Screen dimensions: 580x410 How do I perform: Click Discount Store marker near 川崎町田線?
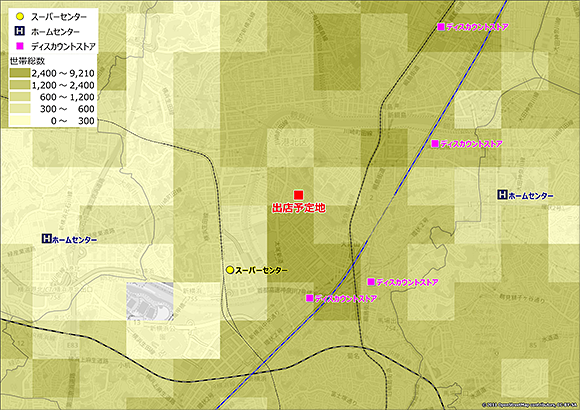pos(435,144)
